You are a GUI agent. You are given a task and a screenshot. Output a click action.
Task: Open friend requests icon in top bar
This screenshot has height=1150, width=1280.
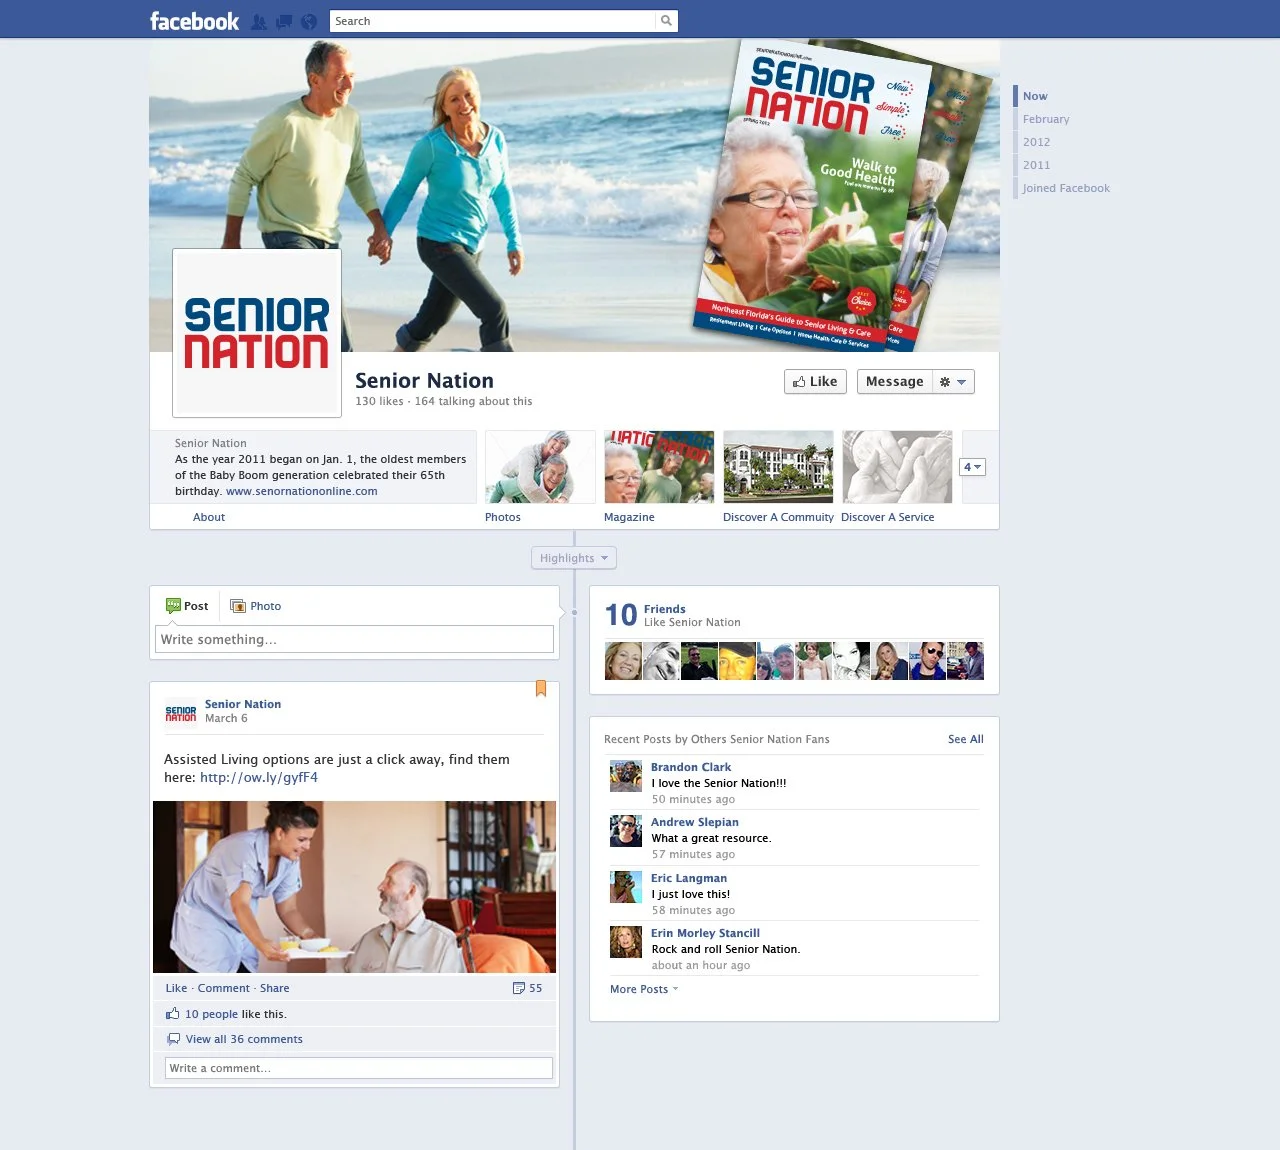coord(259,21)
